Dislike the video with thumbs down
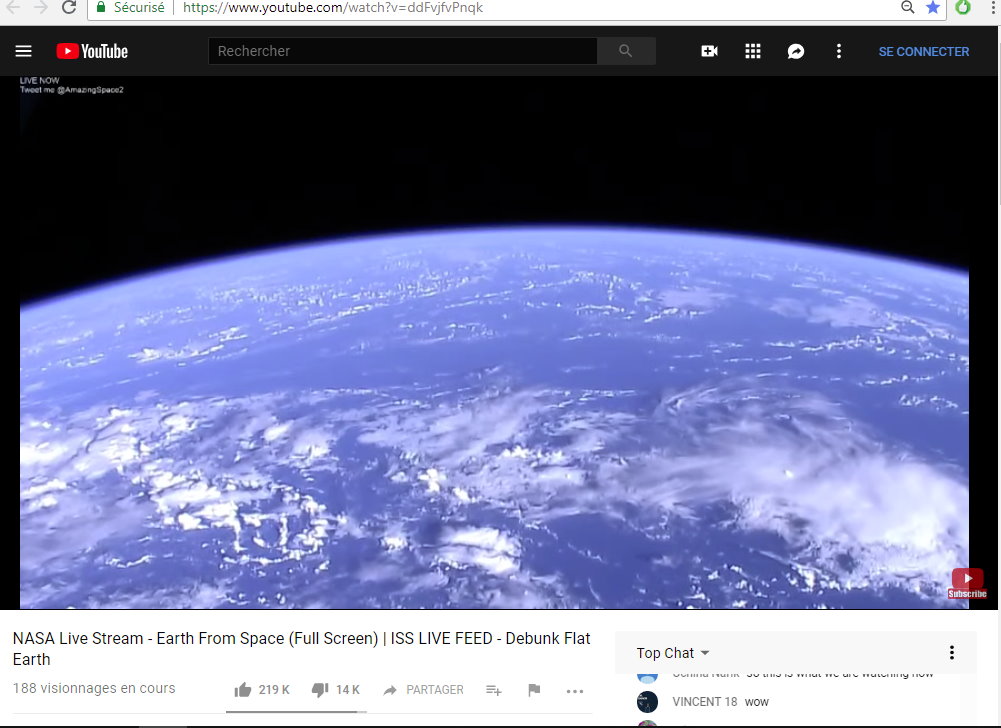This screenshot has height=728, width=1001. coord(336,690)
